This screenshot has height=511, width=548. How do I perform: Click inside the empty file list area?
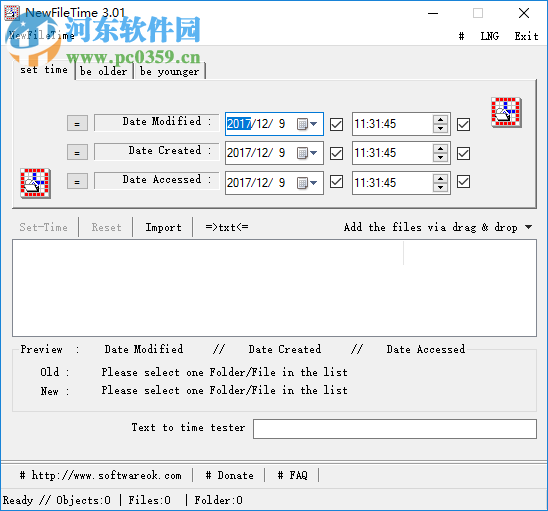(x=274, y=288)
